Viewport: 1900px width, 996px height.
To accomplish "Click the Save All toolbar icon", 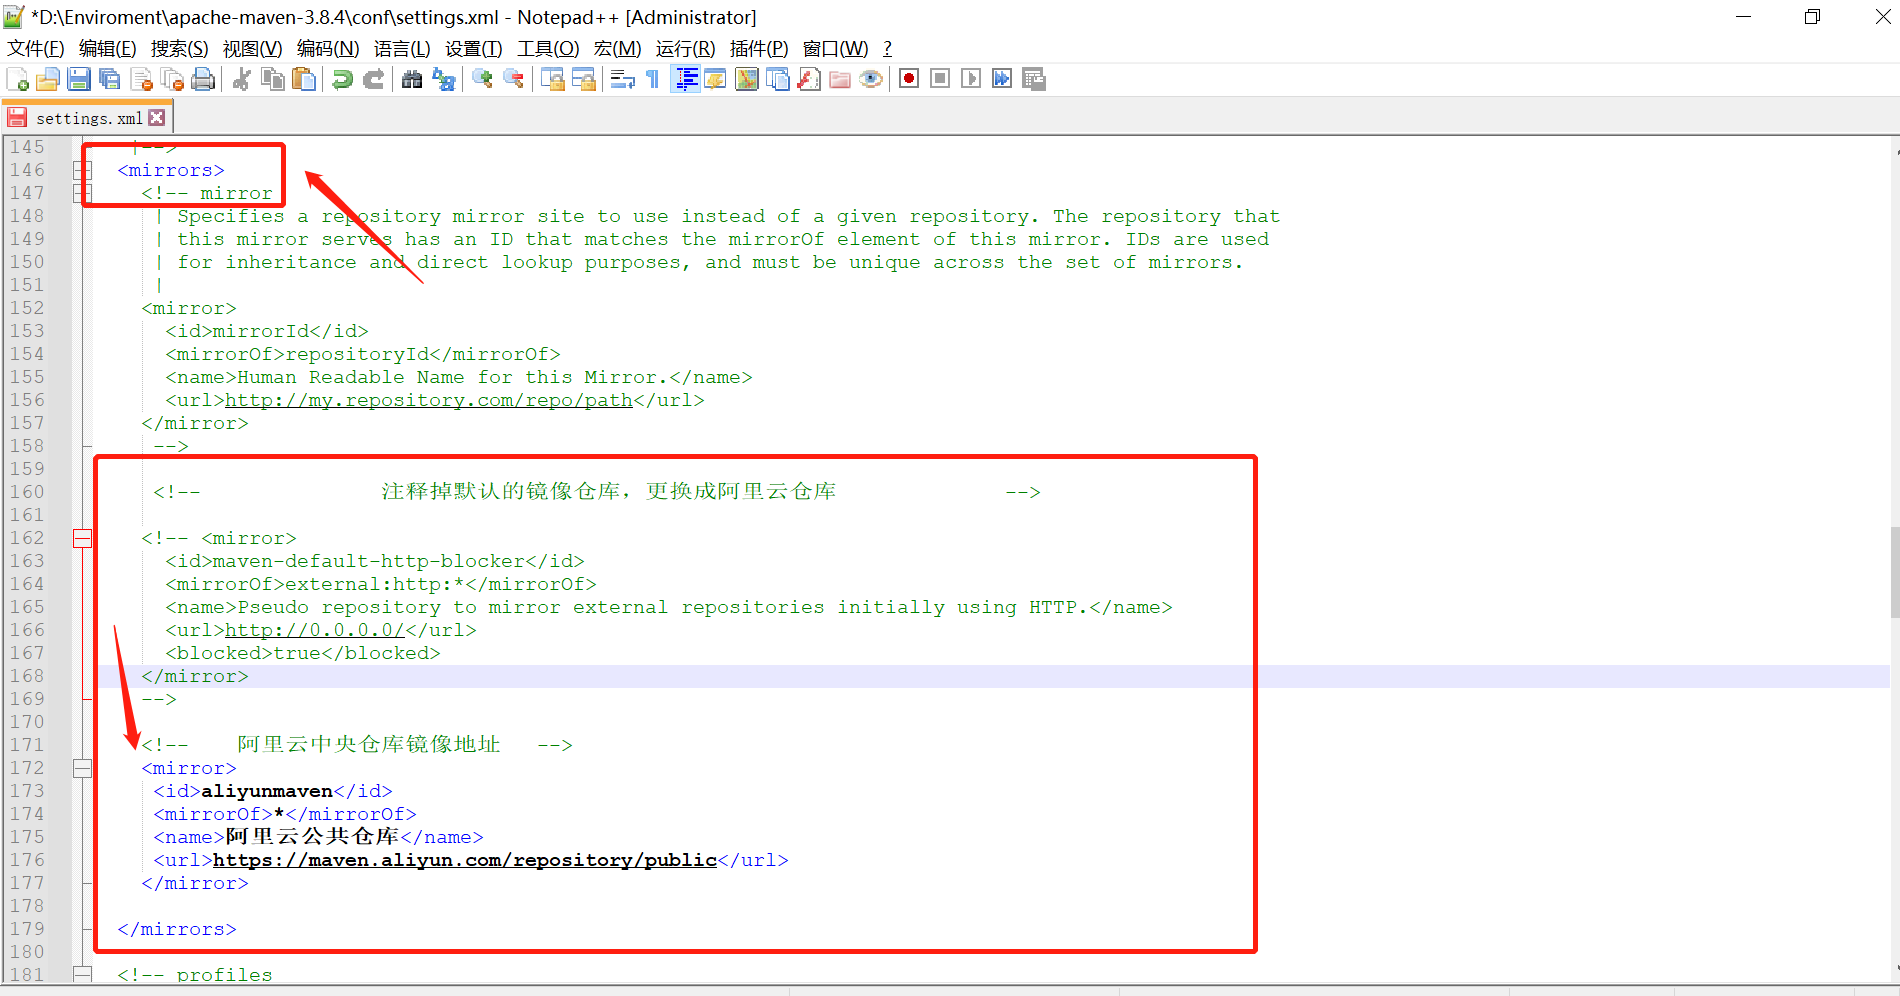I will pos(110,79).
